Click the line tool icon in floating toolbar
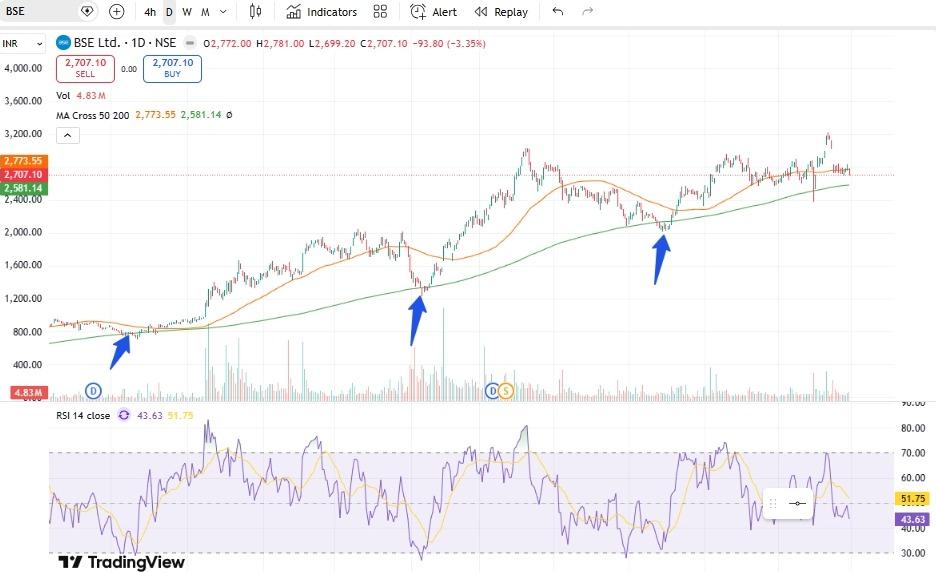 point(798,503)
